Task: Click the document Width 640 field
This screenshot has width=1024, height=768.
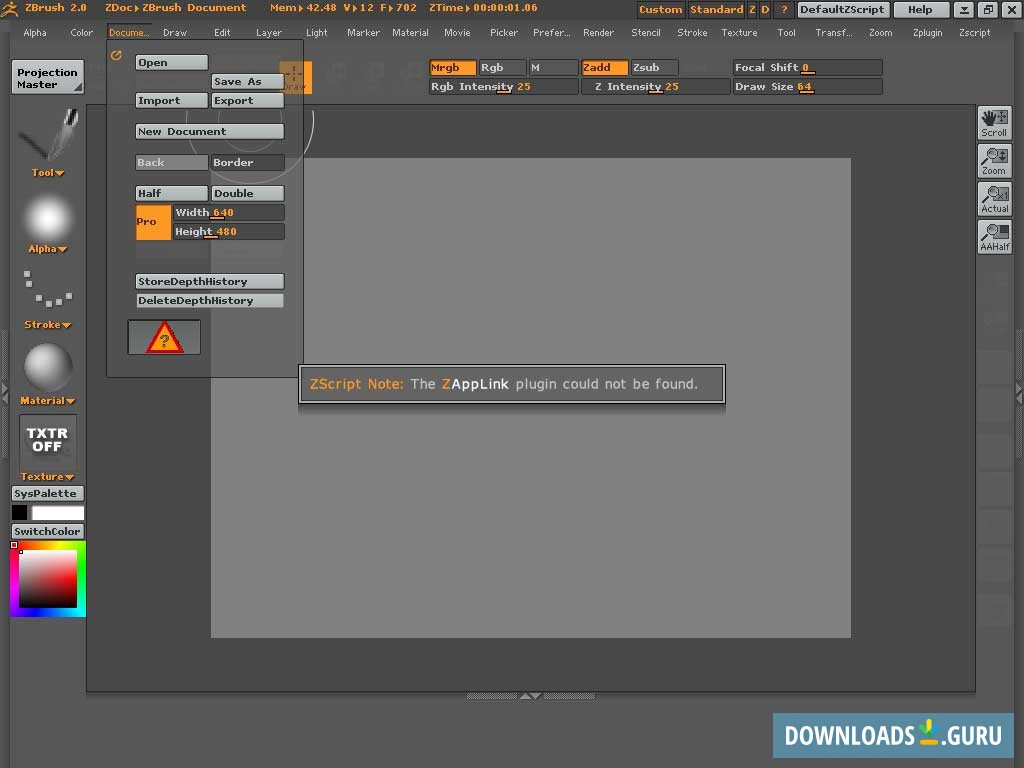Action: tap(229, 212)
